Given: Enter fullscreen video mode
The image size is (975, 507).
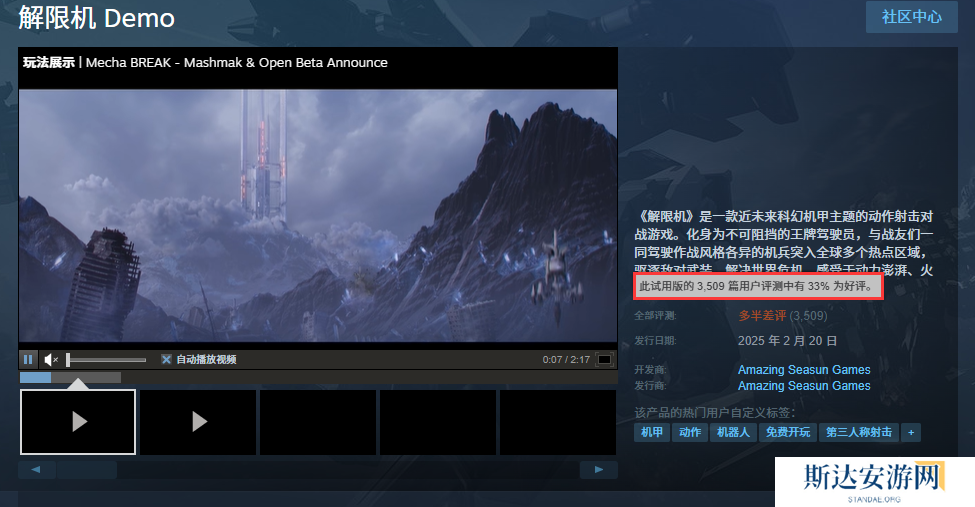Looking at the screenshot, I should click(604, 359).
